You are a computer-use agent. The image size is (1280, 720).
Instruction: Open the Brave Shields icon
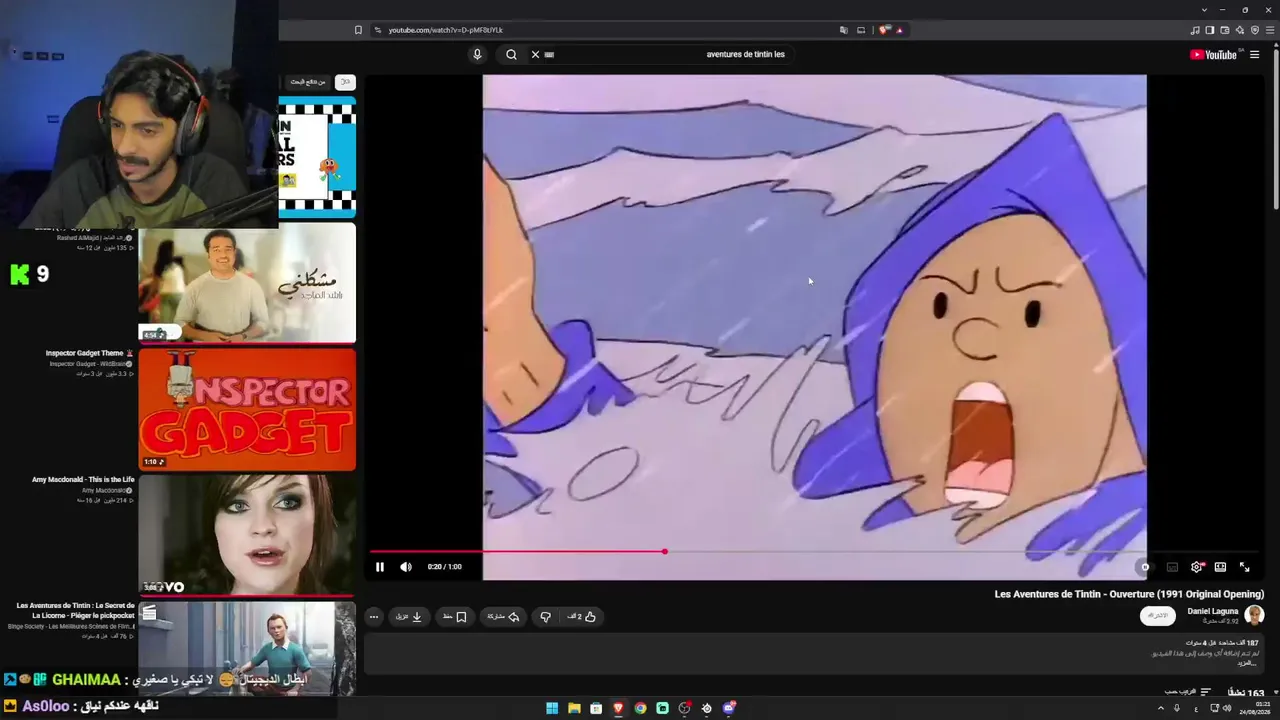click(x=884, y=30)
